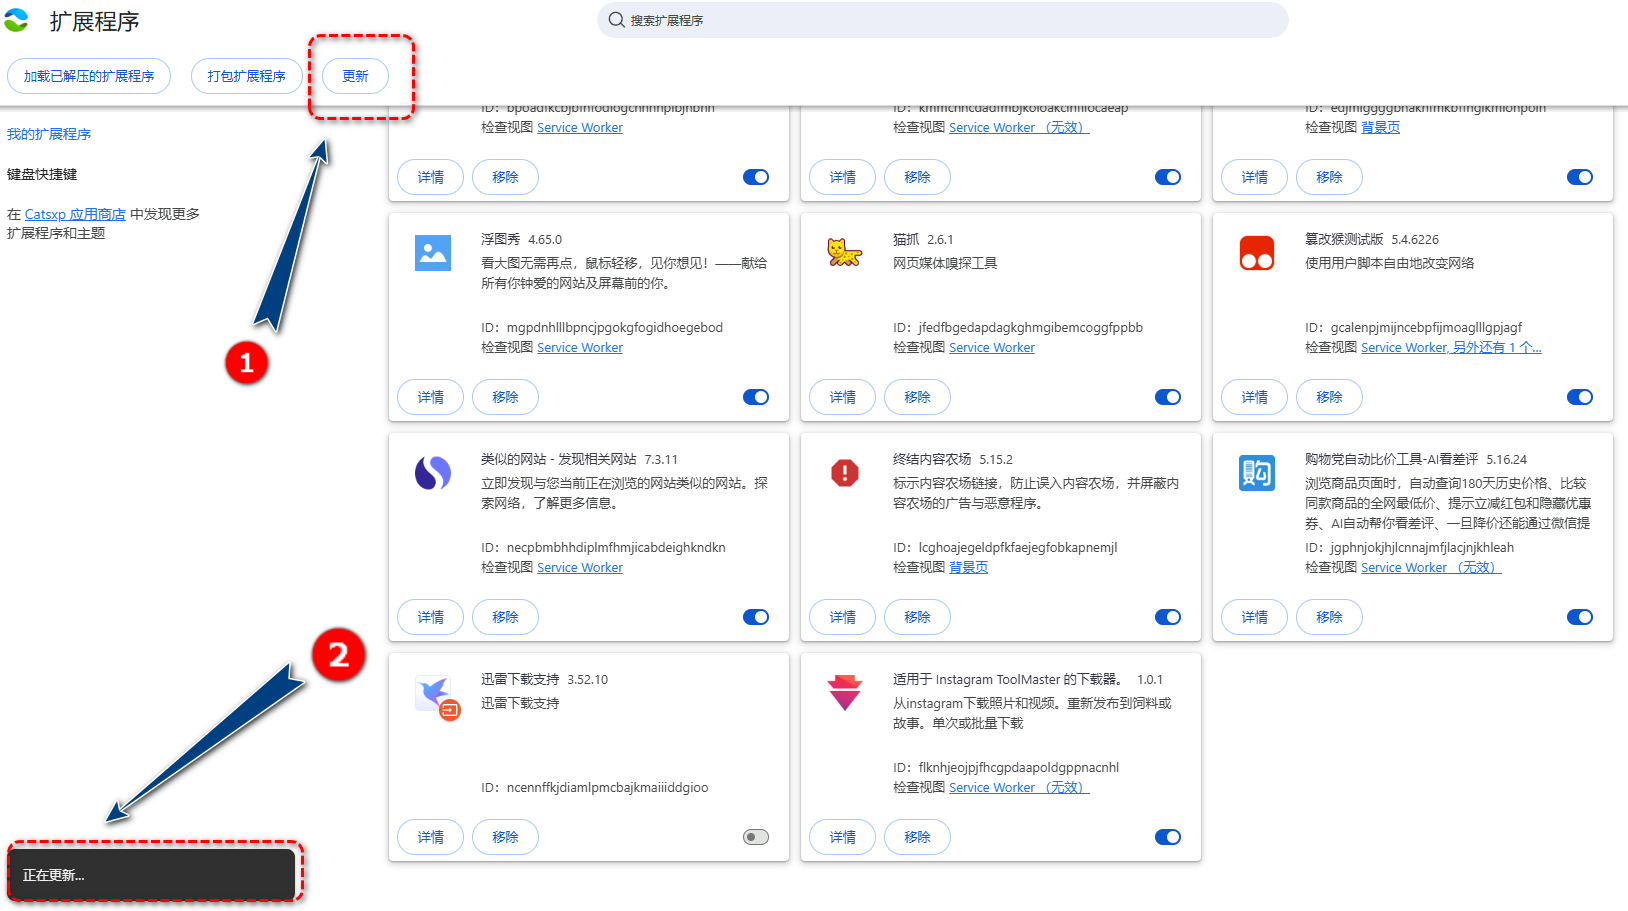Turn off the 篡改猴测试版 toggle
The image size is (1628, 911).
coord(1580,397)
